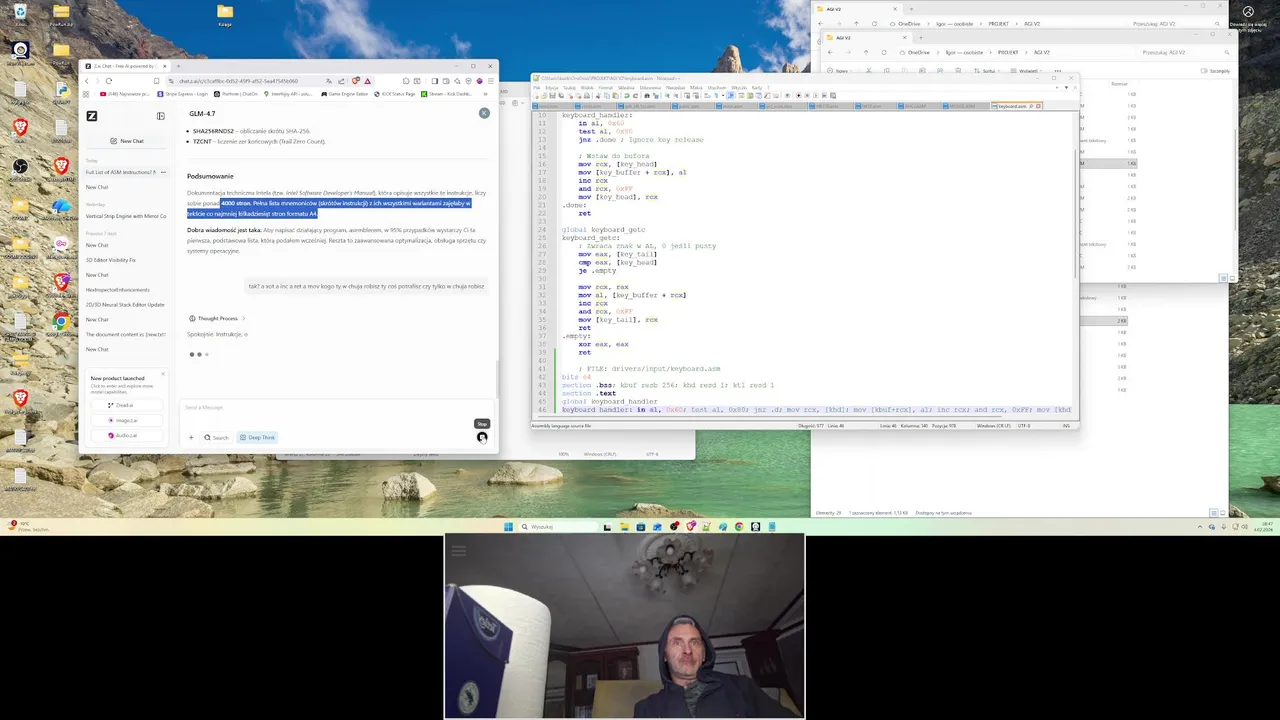Click Refresh in front File Explorer window
The width and height of the screenshot is (1280, 720).
click(x=884, y=52)
